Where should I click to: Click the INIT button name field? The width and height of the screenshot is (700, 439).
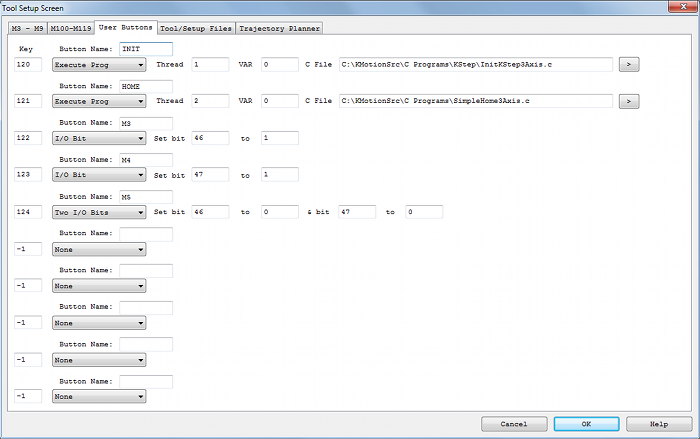click(x=145, y=48)
